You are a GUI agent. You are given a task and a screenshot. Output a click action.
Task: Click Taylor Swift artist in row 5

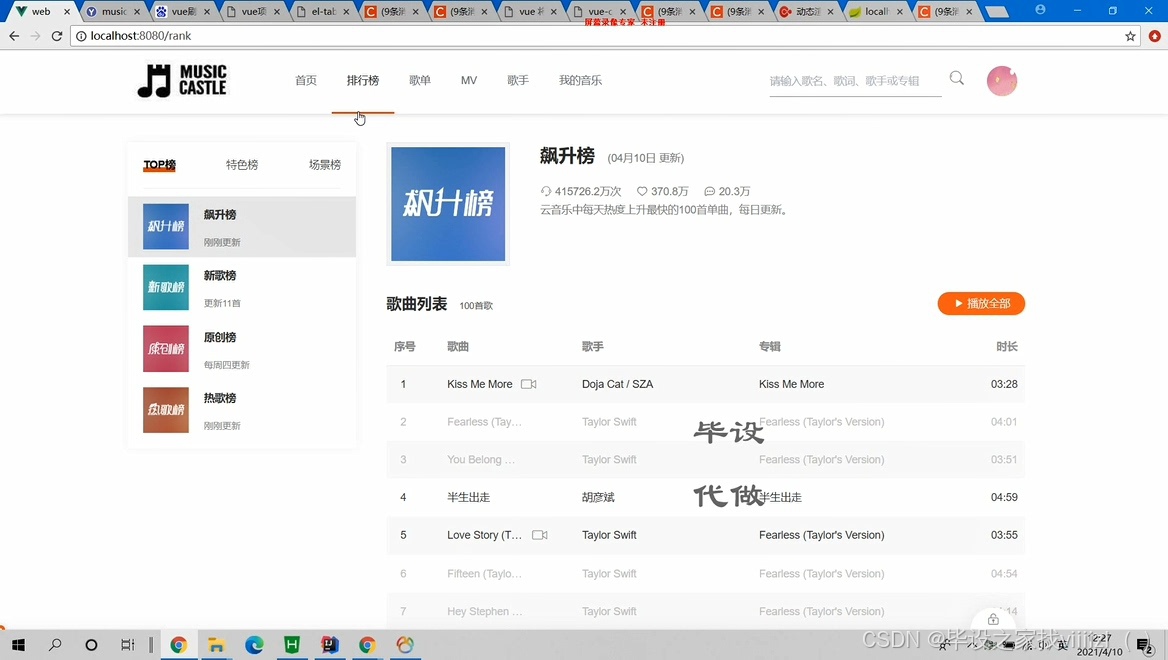click(609, 535)
